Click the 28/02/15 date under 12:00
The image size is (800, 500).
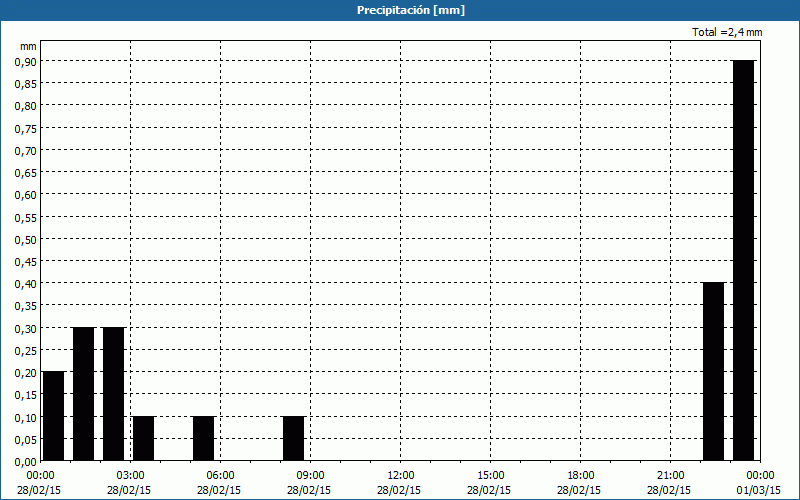click(x=399, y=490)
